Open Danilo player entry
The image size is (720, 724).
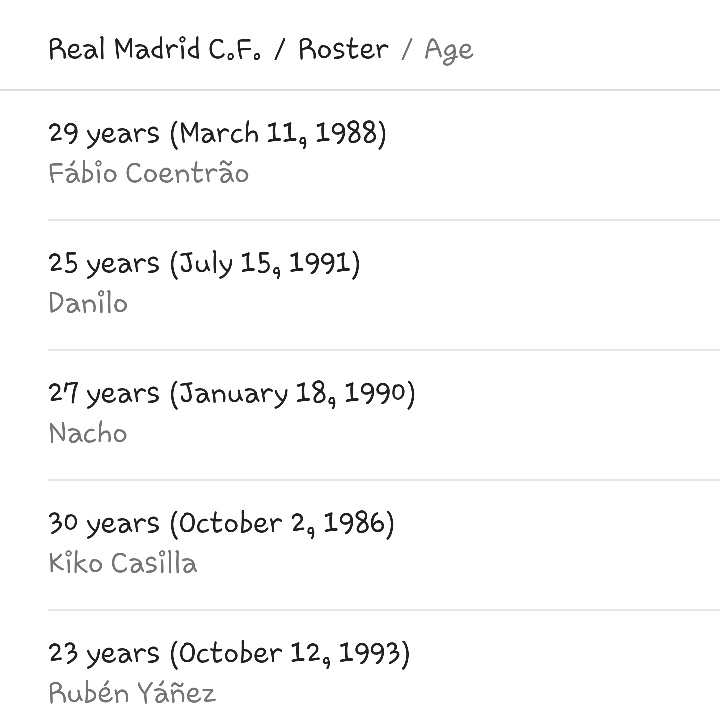[x=88, y=303]
